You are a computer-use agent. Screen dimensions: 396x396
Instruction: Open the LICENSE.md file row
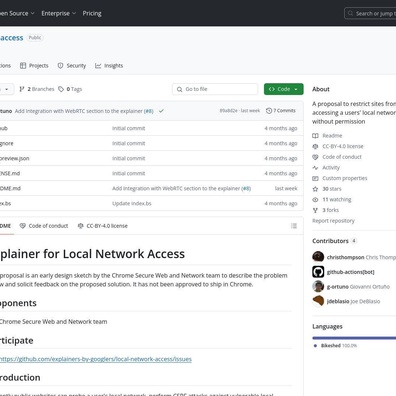[x=151, y=173]
